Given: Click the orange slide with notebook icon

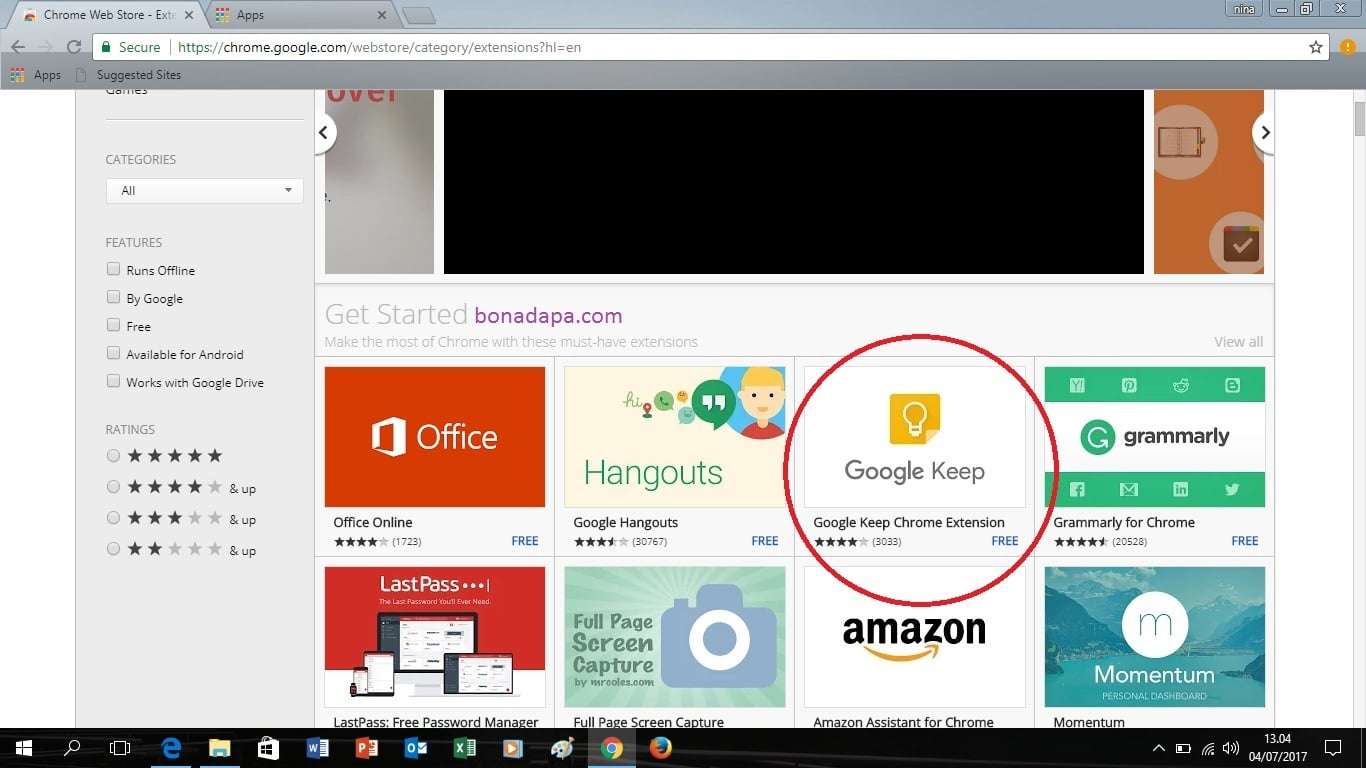Looking at the screenshot, I should 1209,182.
